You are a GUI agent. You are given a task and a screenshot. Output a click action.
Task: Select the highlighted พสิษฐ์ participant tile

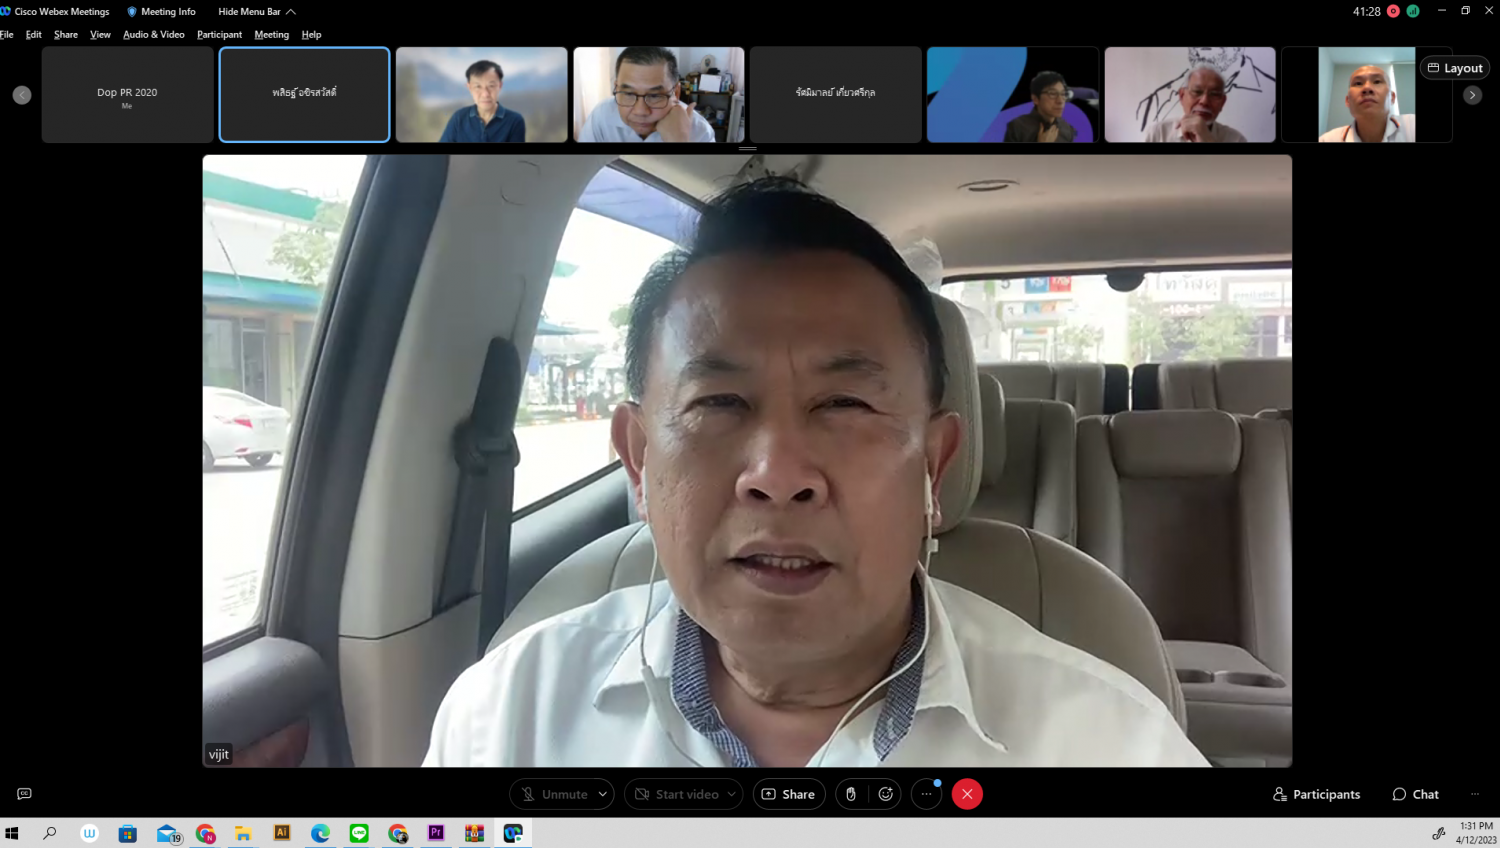[x=304, y=95]
